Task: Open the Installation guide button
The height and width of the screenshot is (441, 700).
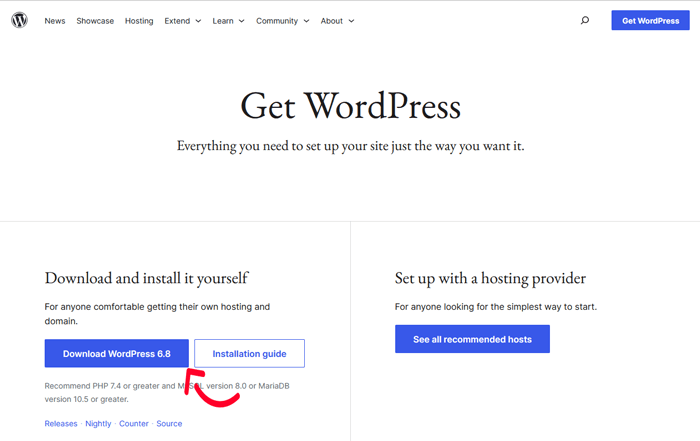Action: [249, 354]
